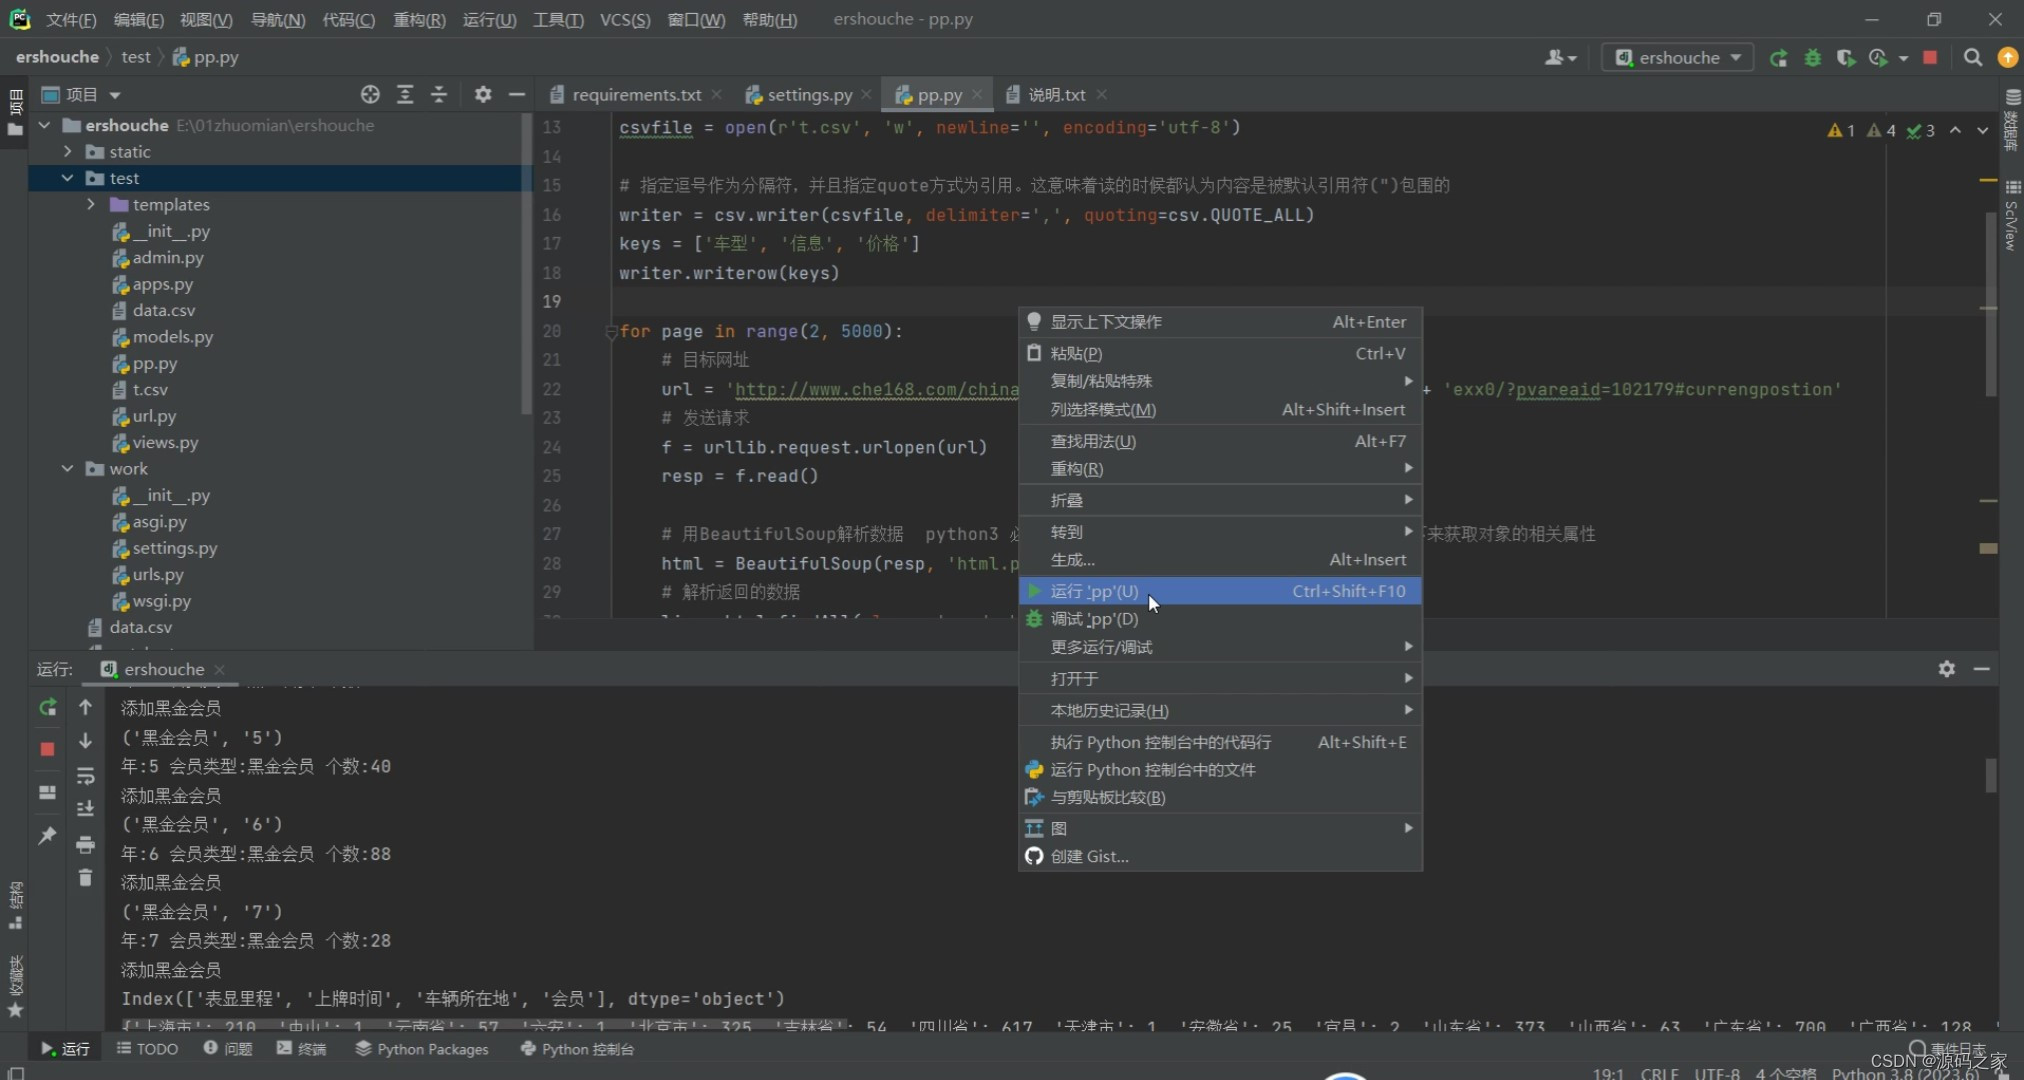Switch to the settings.py editor tab
The height and width of the screenshot is (1080, 2024).
[x=808, y=94]
